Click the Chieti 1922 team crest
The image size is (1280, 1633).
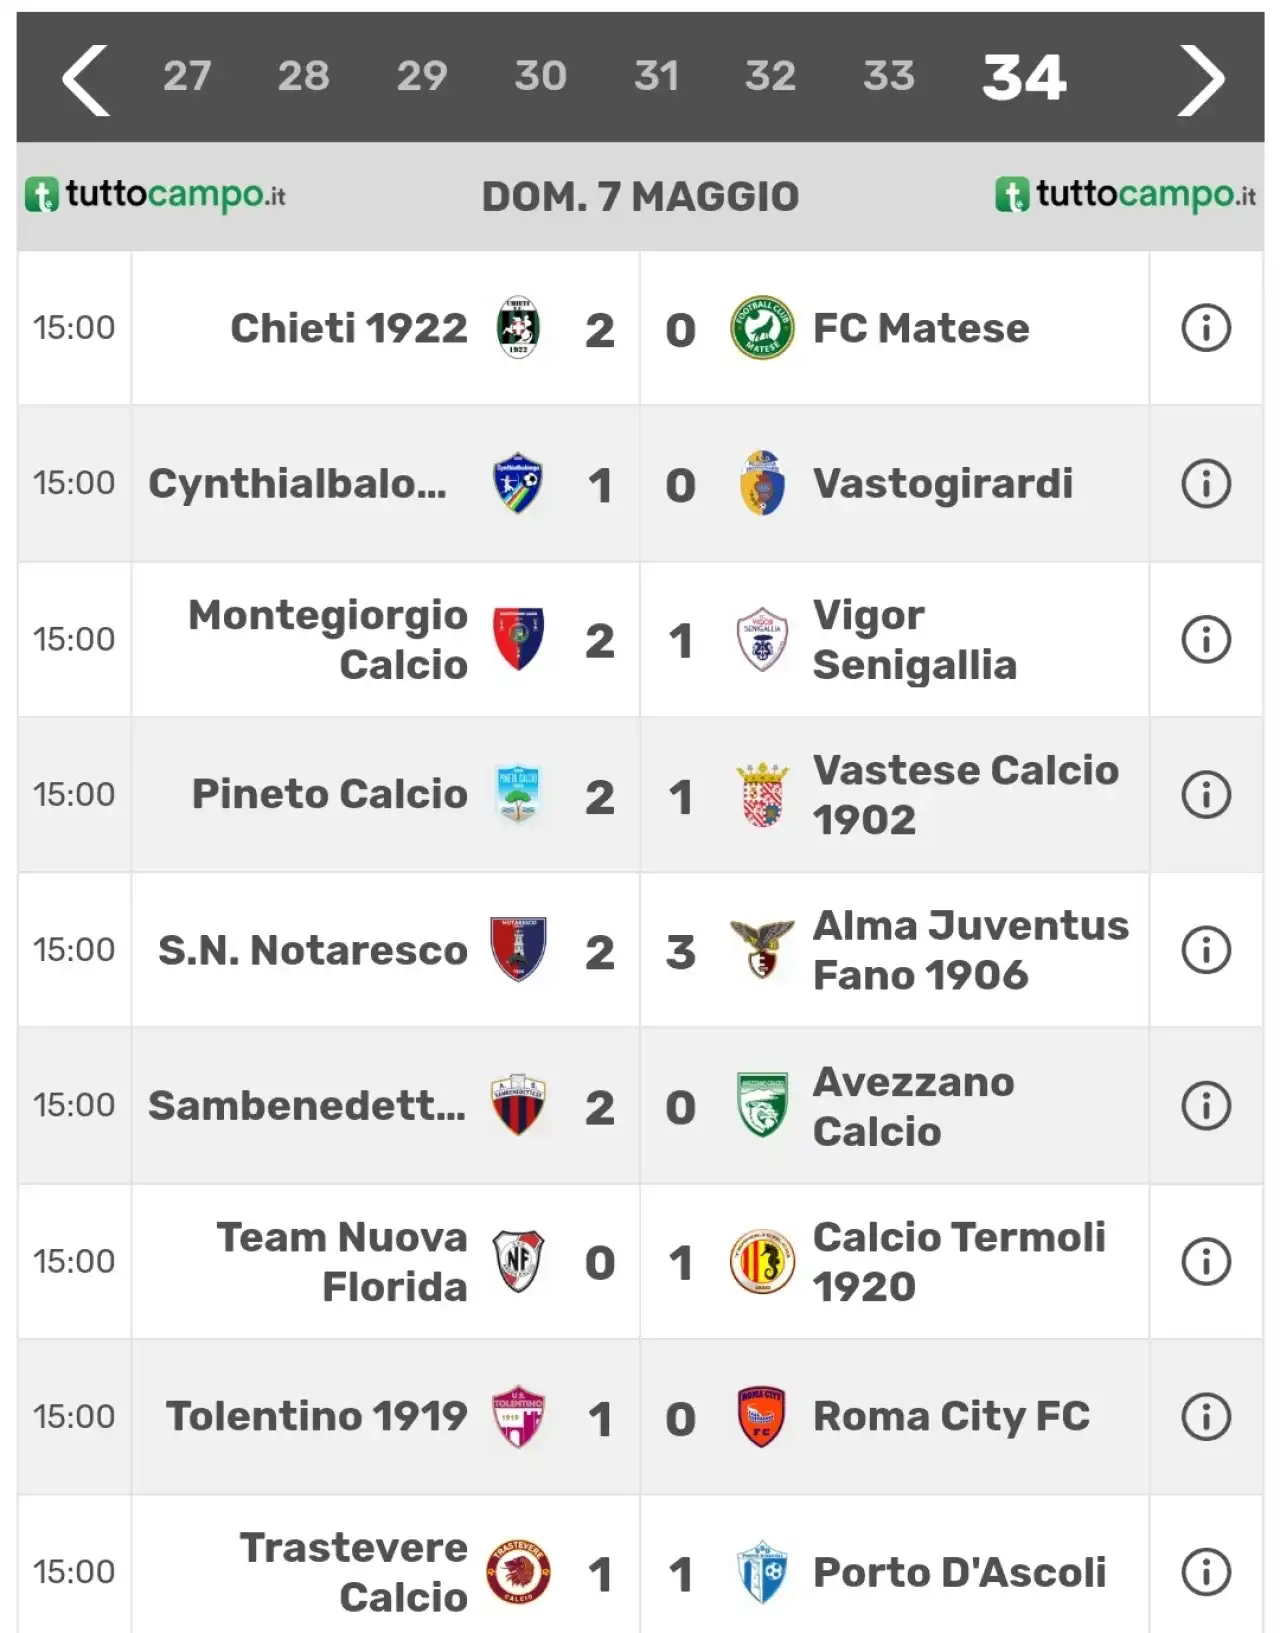518,328
